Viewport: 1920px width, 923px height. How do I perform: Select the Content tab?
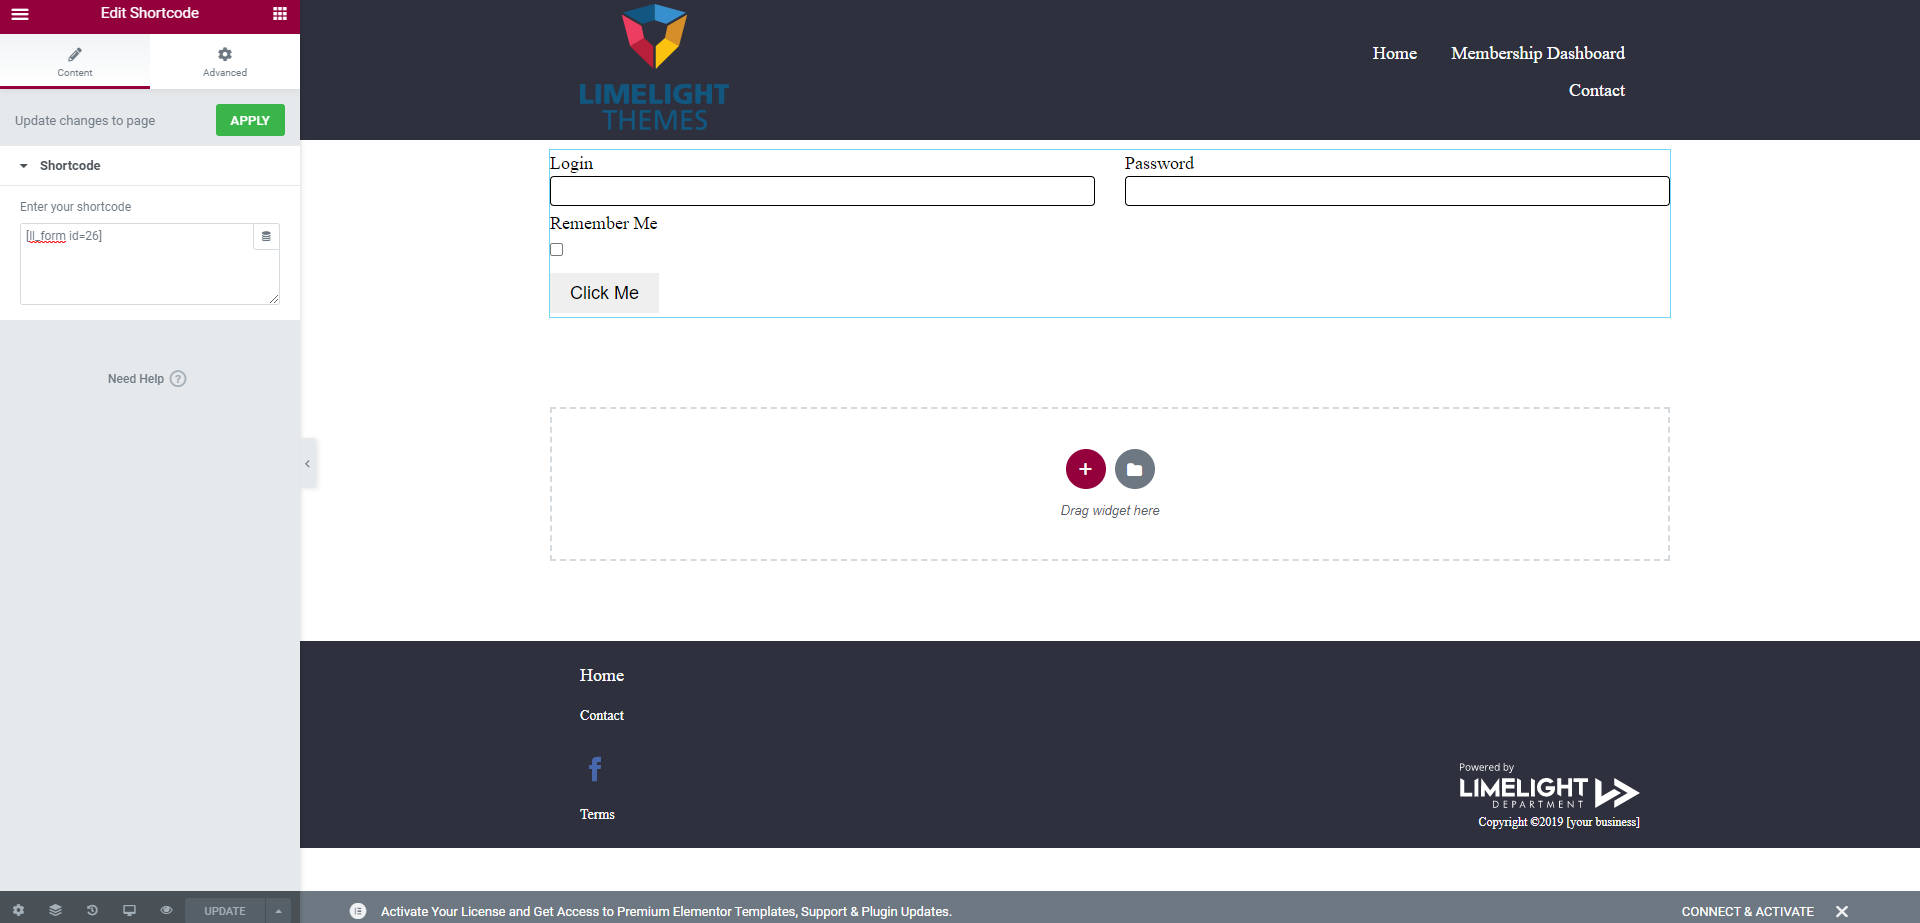(75, 61)
